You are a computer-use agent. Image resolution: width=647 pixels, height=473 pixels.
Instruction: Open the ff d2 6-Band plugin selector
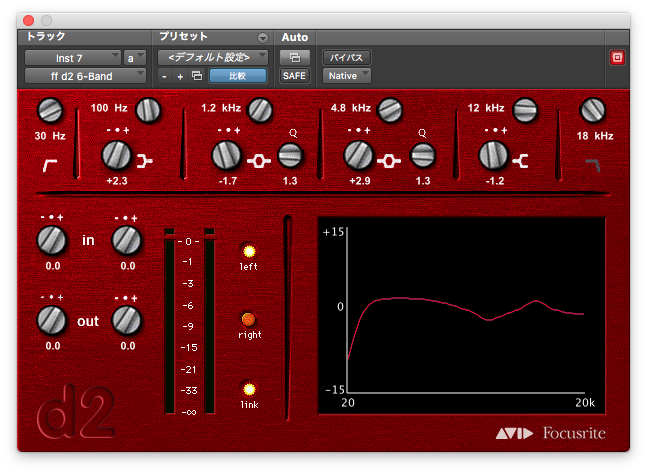[85, 76]
